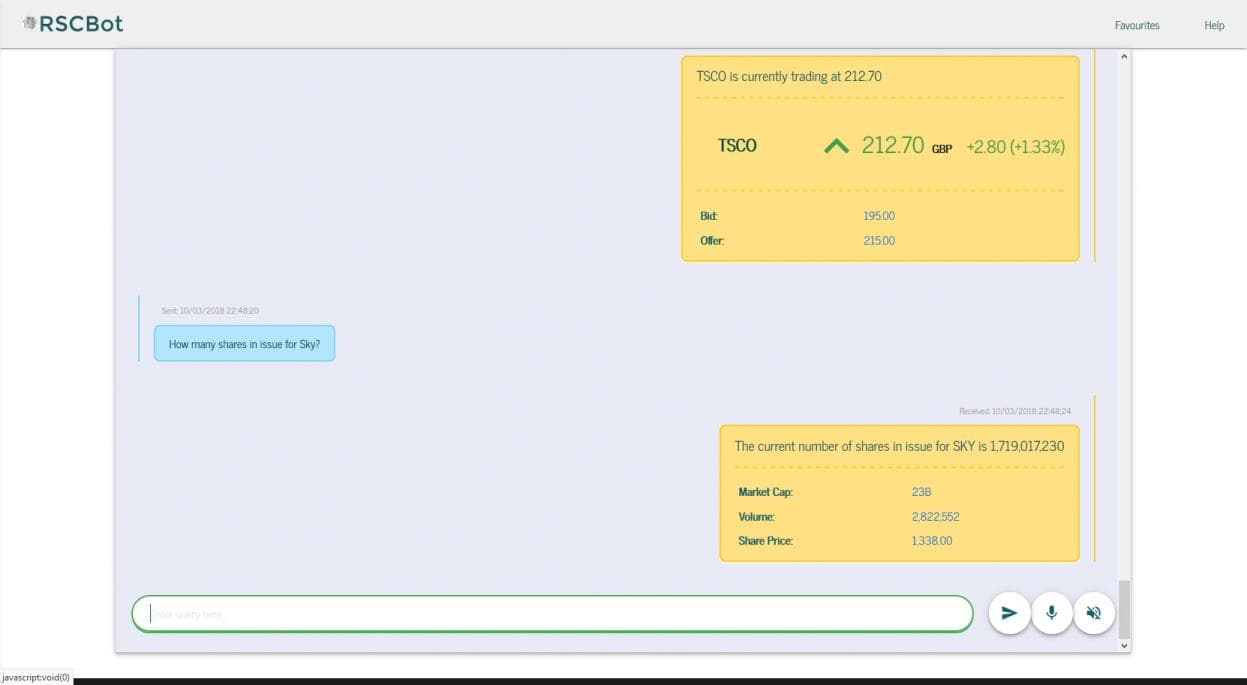Screen dimensions: 1247x685
Task: Click the Received 10/03/2018 22:48:24 timestamp
Action: click(1015, 411)
